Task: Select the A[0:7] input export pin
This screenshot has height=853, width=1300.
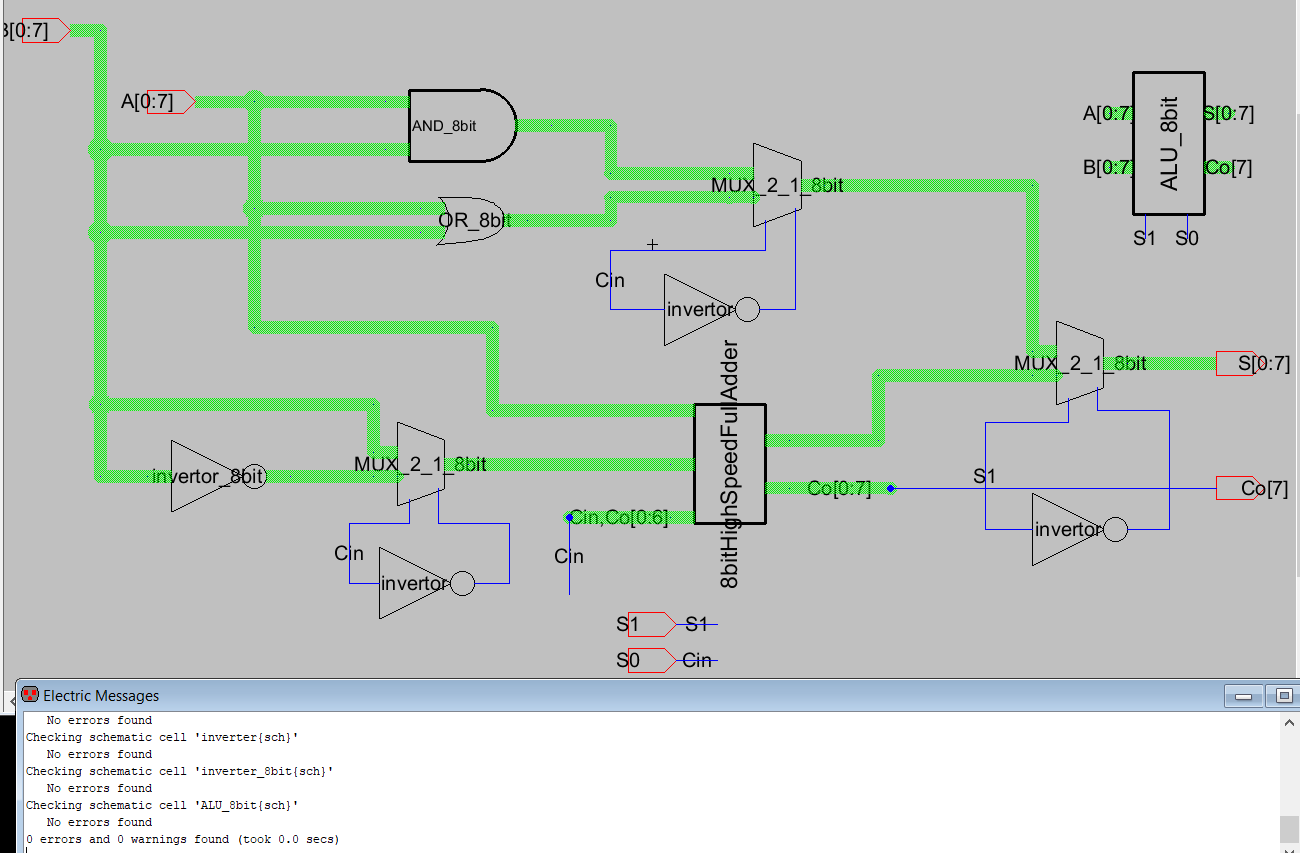Action: coord(170,101)
